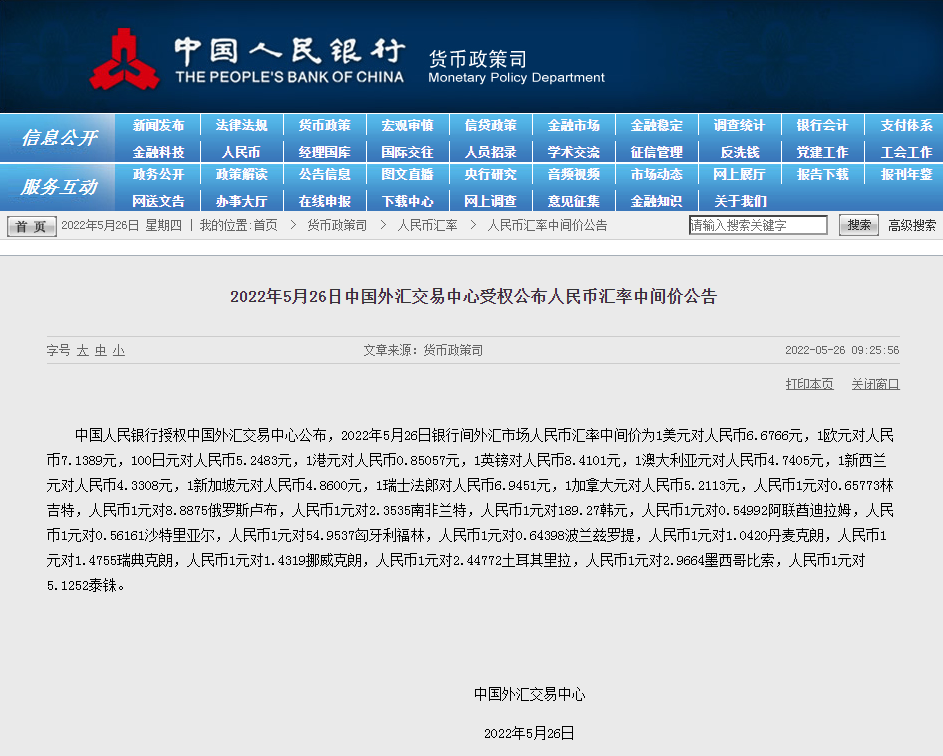Open 下载中心 menu item

[x=407, y=201]
